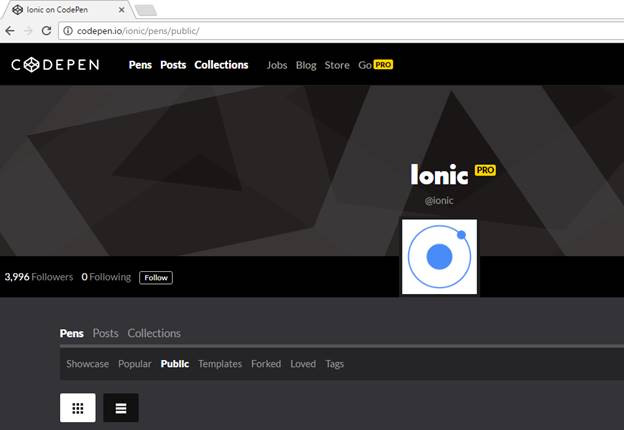Screen dimensions: 624x430
Task: Click the yellow PRO badge beside Ionic
Action: tap(485, 170)
